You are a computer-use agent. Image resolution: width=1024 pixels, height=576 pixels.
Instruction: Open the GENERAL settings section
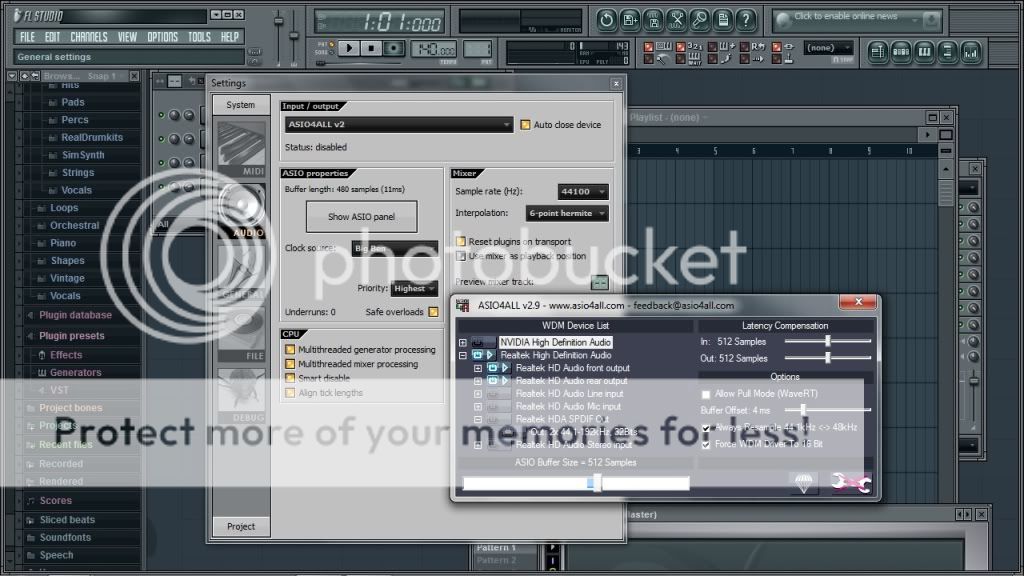click(242, 272)
